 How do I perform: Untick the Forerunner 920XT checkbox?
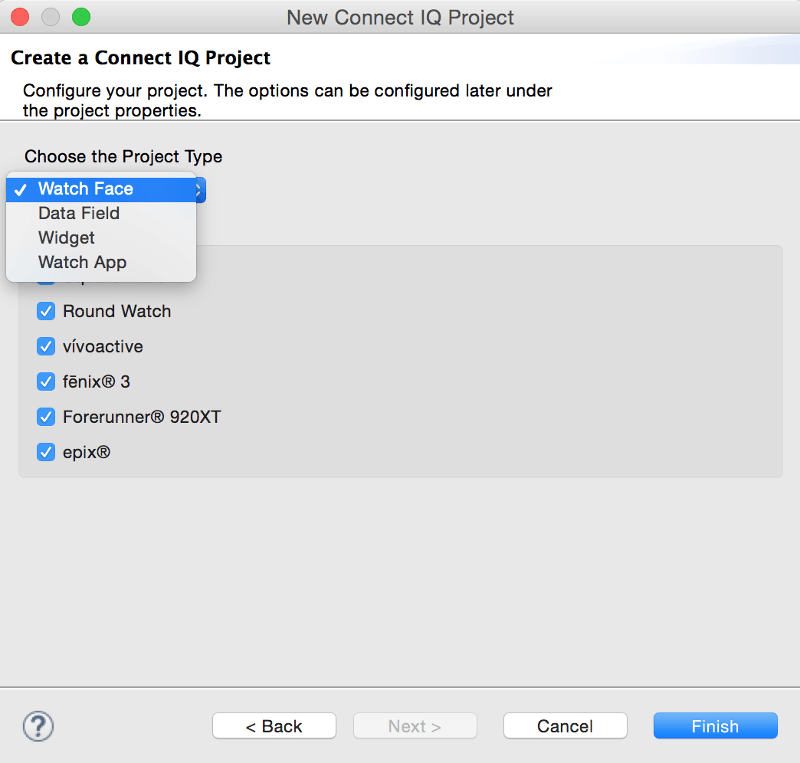(x=46, y=416)
